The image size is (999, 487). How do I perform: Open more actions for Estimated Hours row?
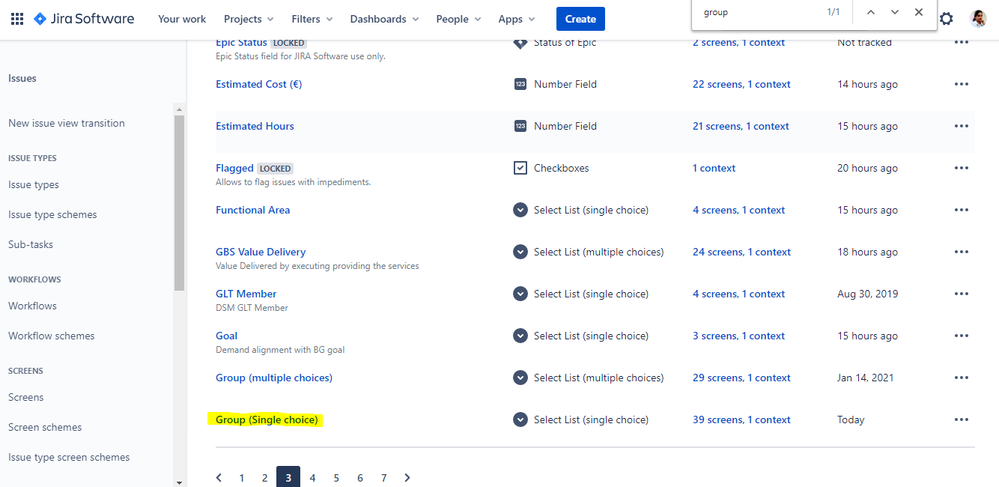click(961, 126)
